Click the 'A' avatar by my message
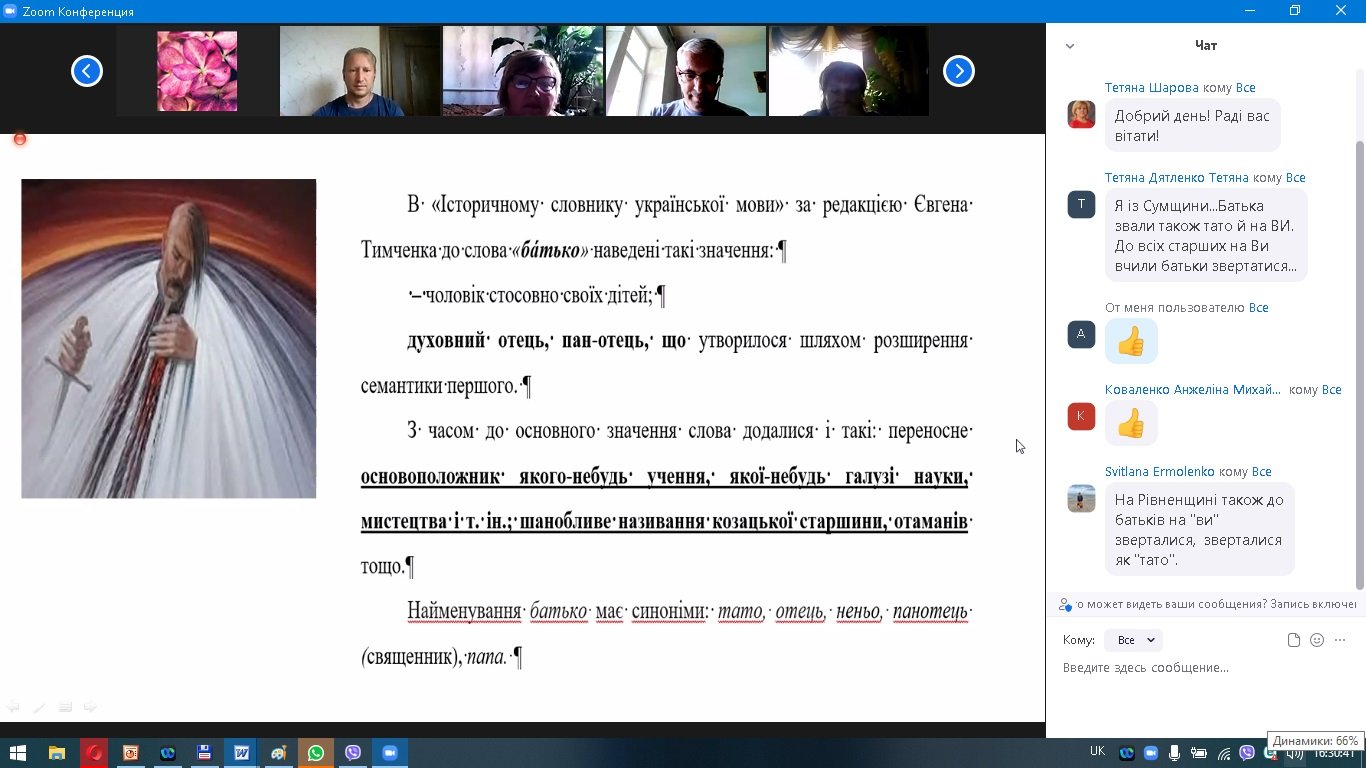The height and width of the screenshot is (768, 1366). click(1081, 334)
